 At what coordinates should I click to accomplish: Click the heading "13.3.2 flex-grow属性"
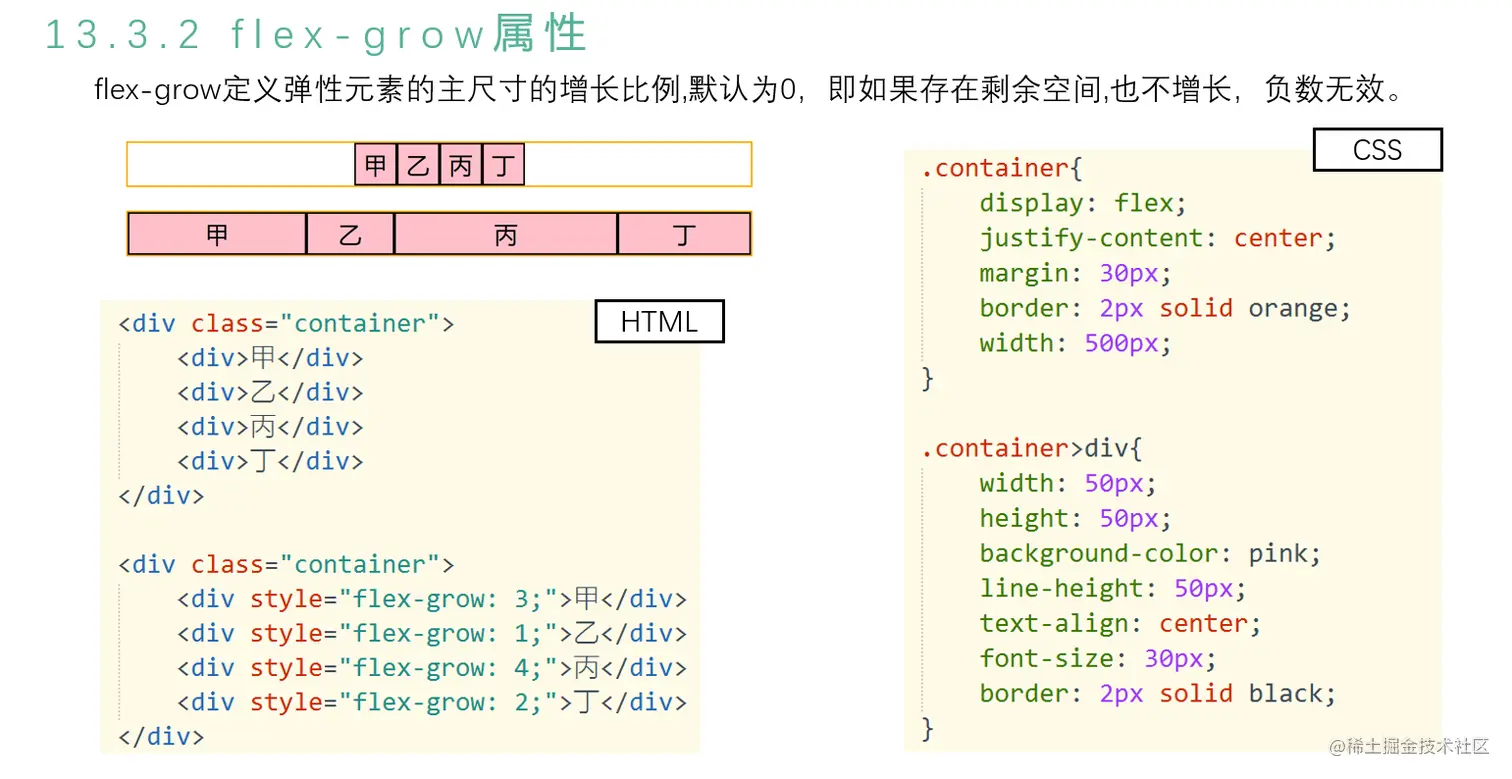(316, 34)
